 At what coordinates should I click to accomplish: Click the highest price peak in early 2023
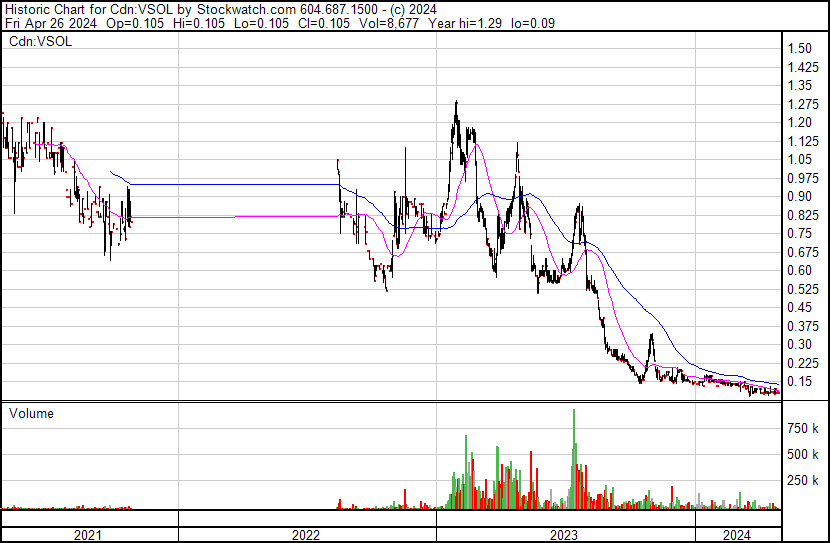click(x=457, y=104)
